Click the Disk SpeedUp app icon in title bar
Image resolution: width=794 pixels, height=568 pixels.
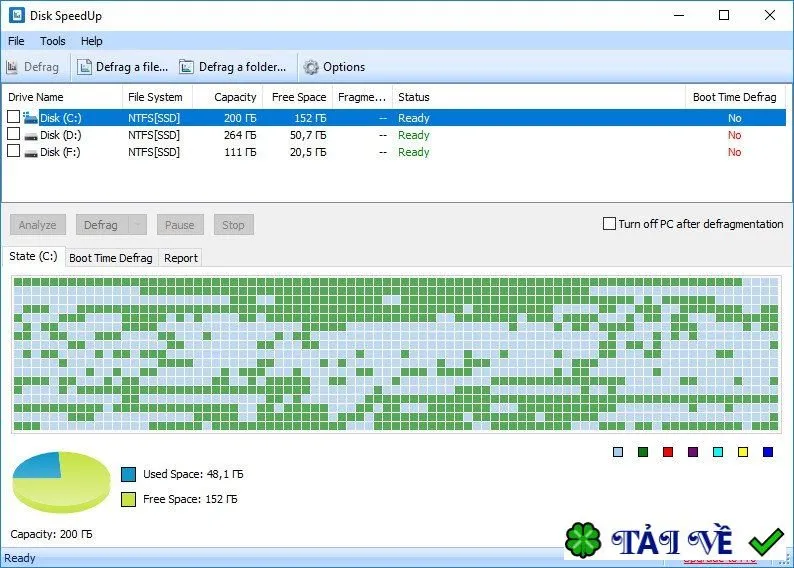pyautogui.click(x=17, y=15)
